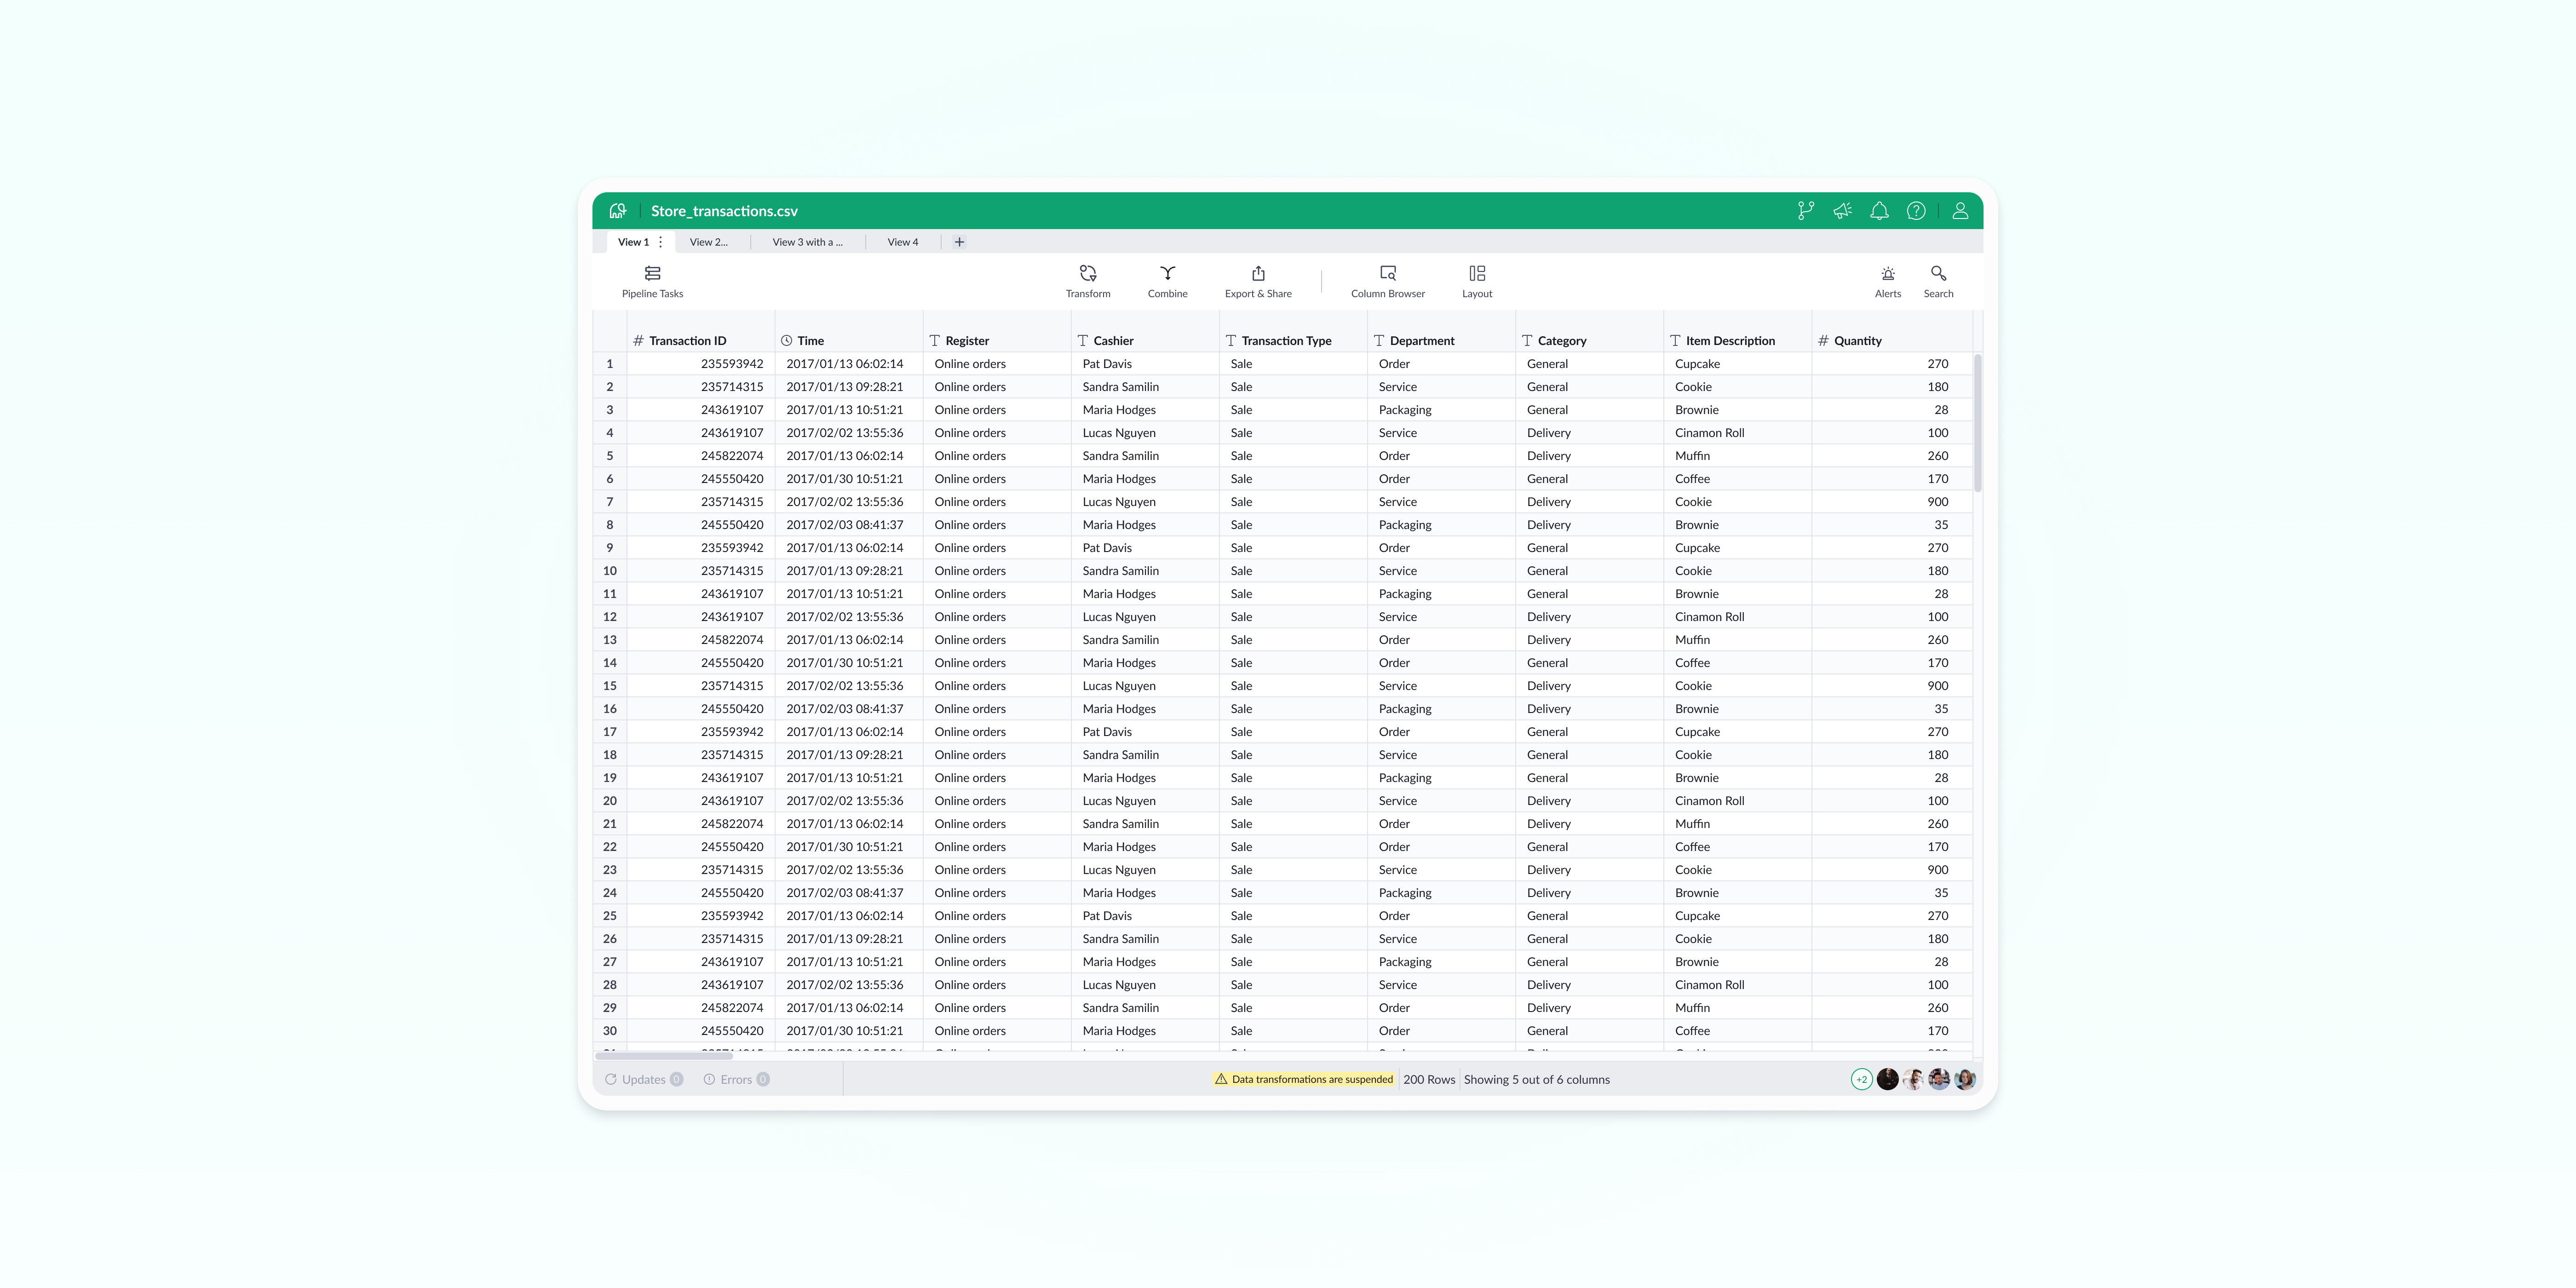Viewport: 2576px width, 1288px height.
Task: Open the branch/version icon in the header
Action: [1805, 211]
